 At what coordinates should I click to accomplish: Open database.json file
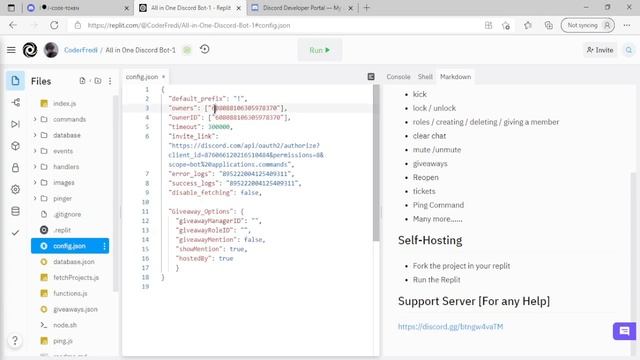coord(74,262)
